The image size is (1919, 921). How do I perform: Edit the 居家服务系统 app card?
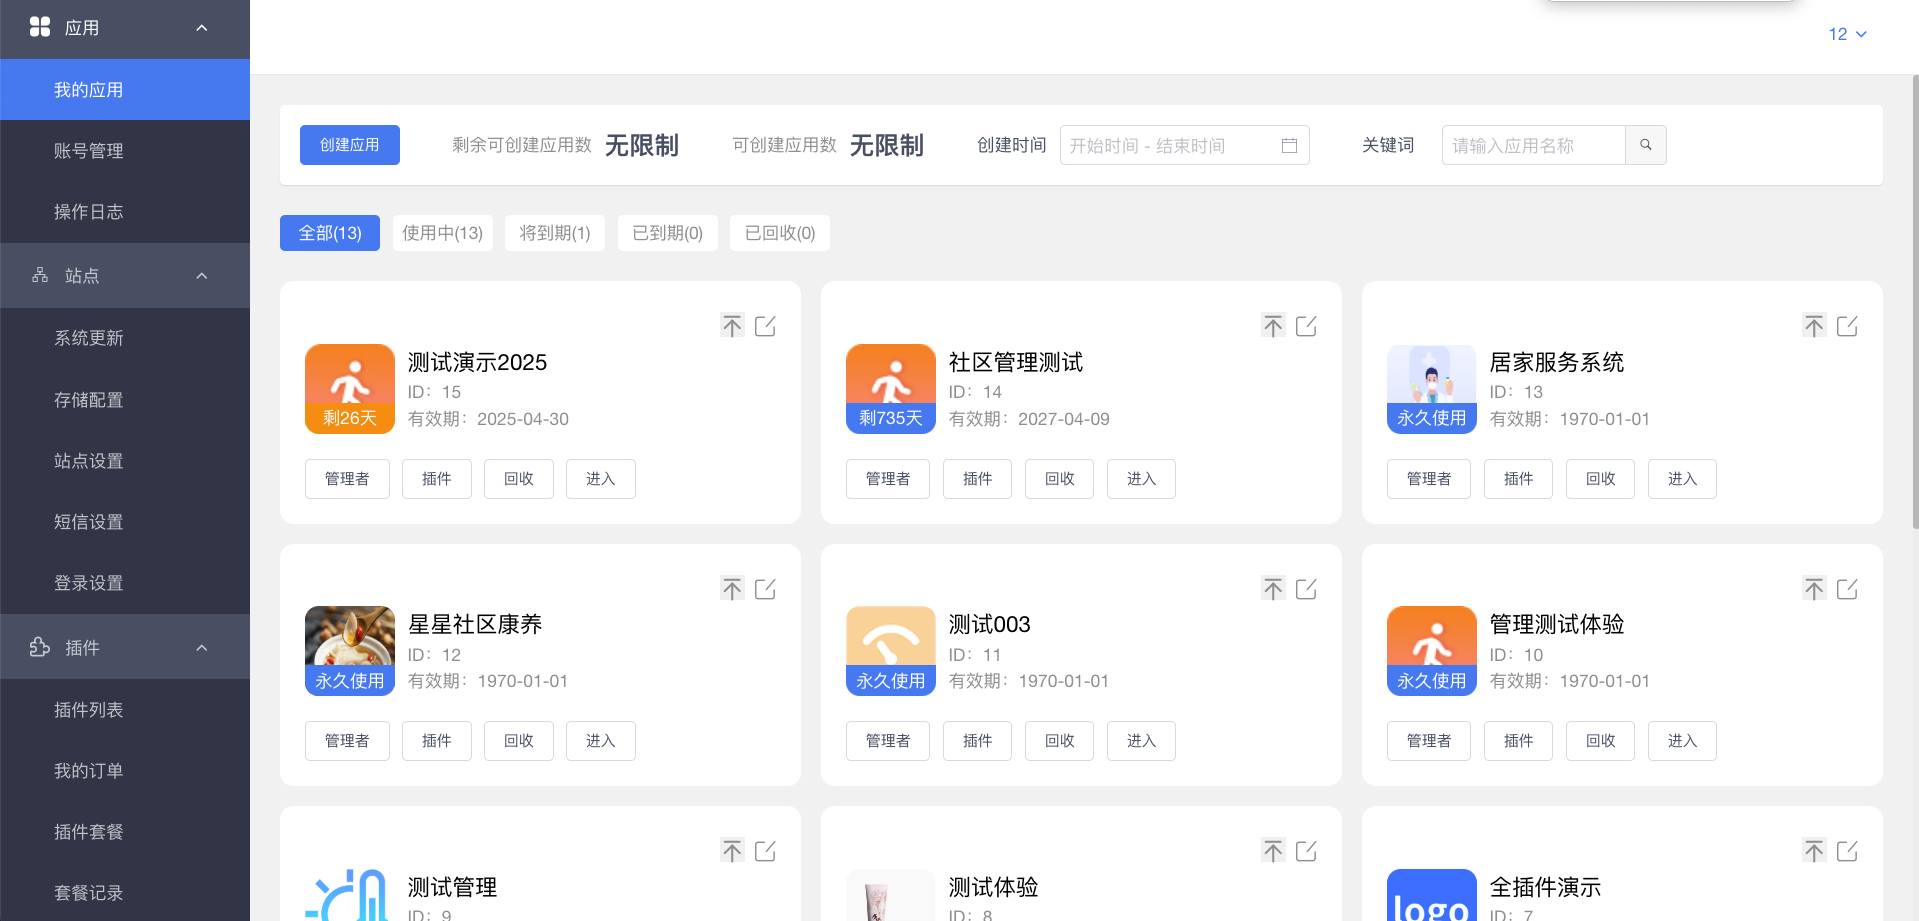tap(1848, 326)
